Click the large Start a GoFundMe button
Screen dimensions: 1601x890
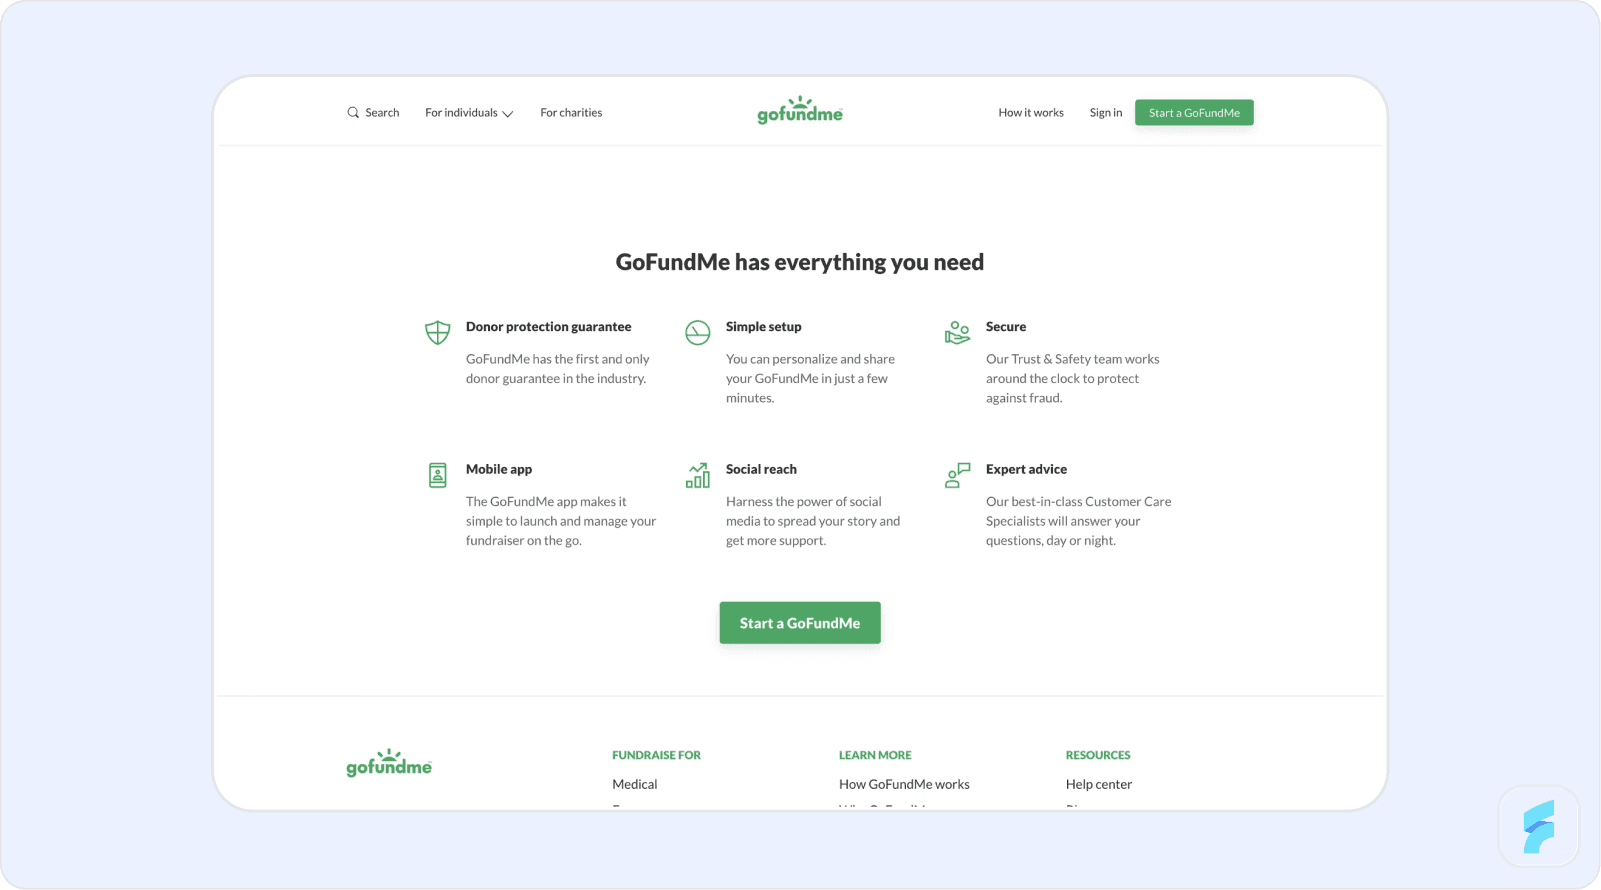coord(800,623)
